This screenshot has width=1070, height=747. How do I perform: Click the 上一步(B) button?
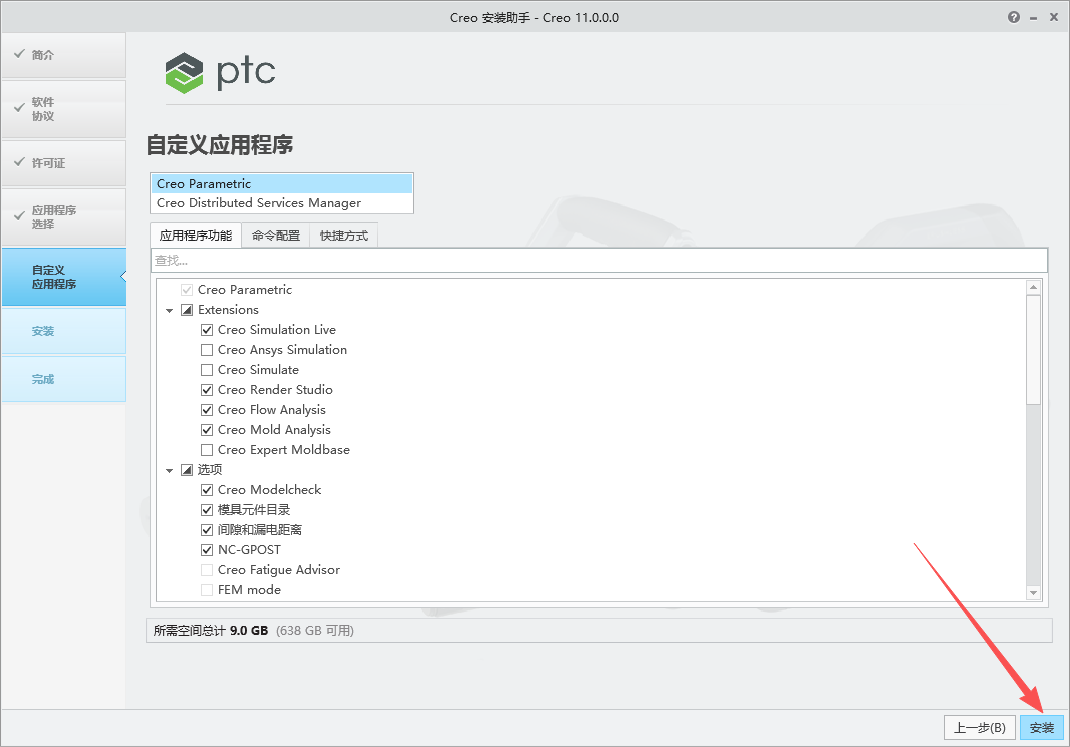[x=979, y=728]
